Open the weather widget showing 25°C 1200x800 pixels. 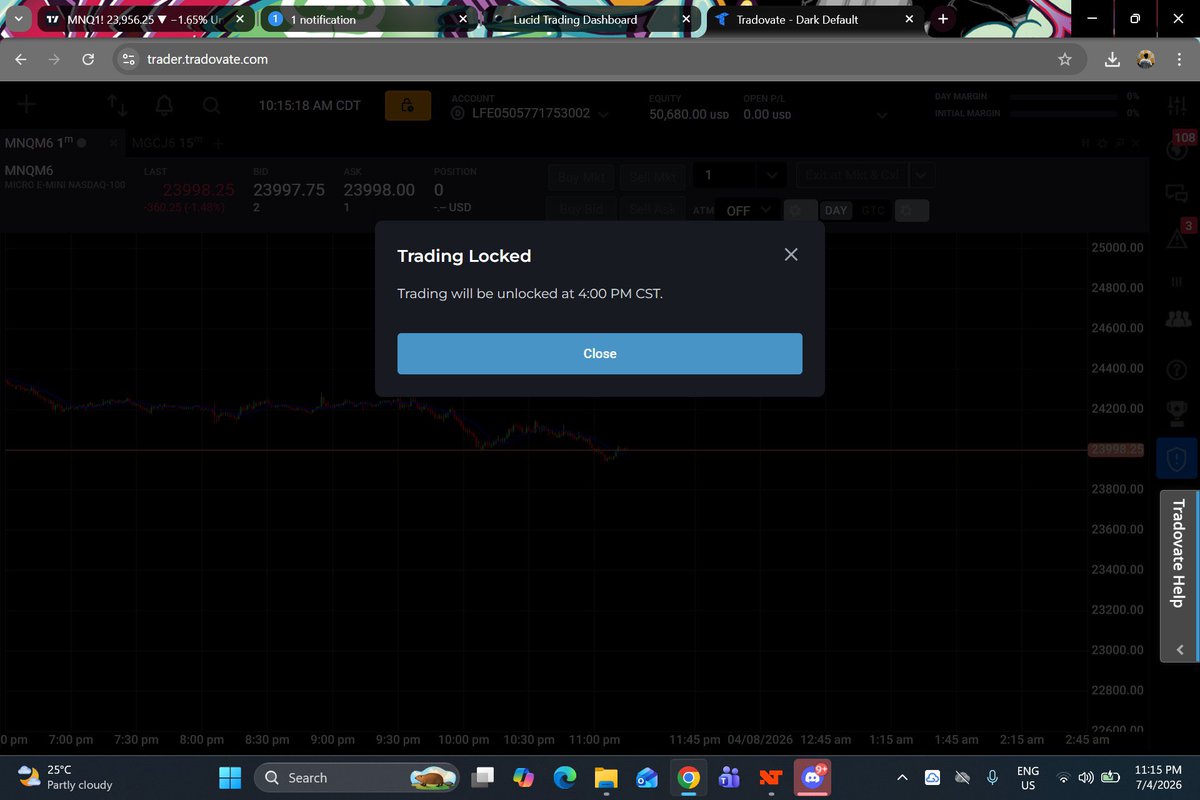65,777
